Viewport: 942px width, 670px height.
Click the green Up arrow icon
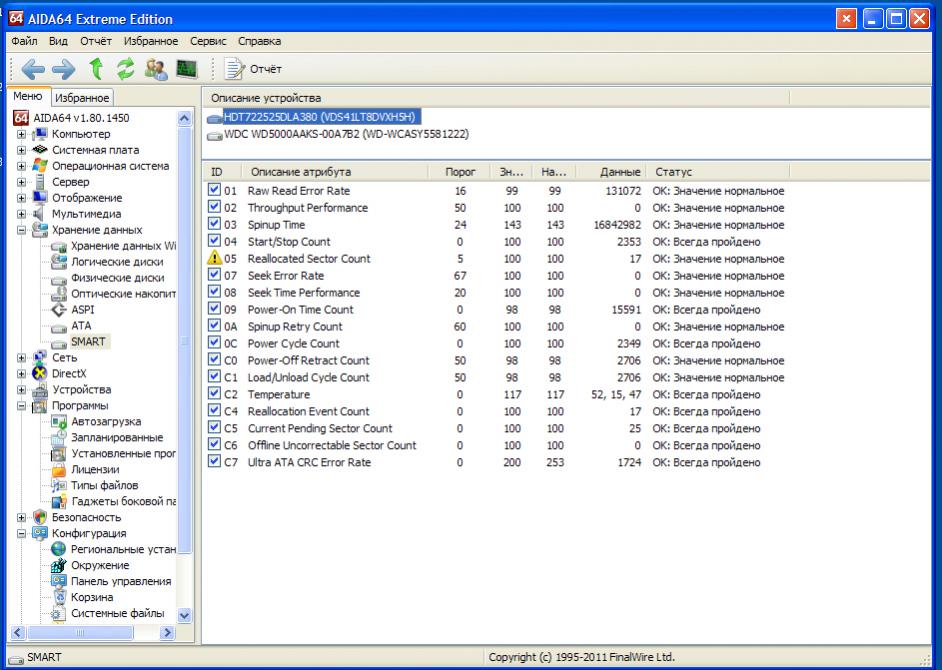[x=97, y=68]
